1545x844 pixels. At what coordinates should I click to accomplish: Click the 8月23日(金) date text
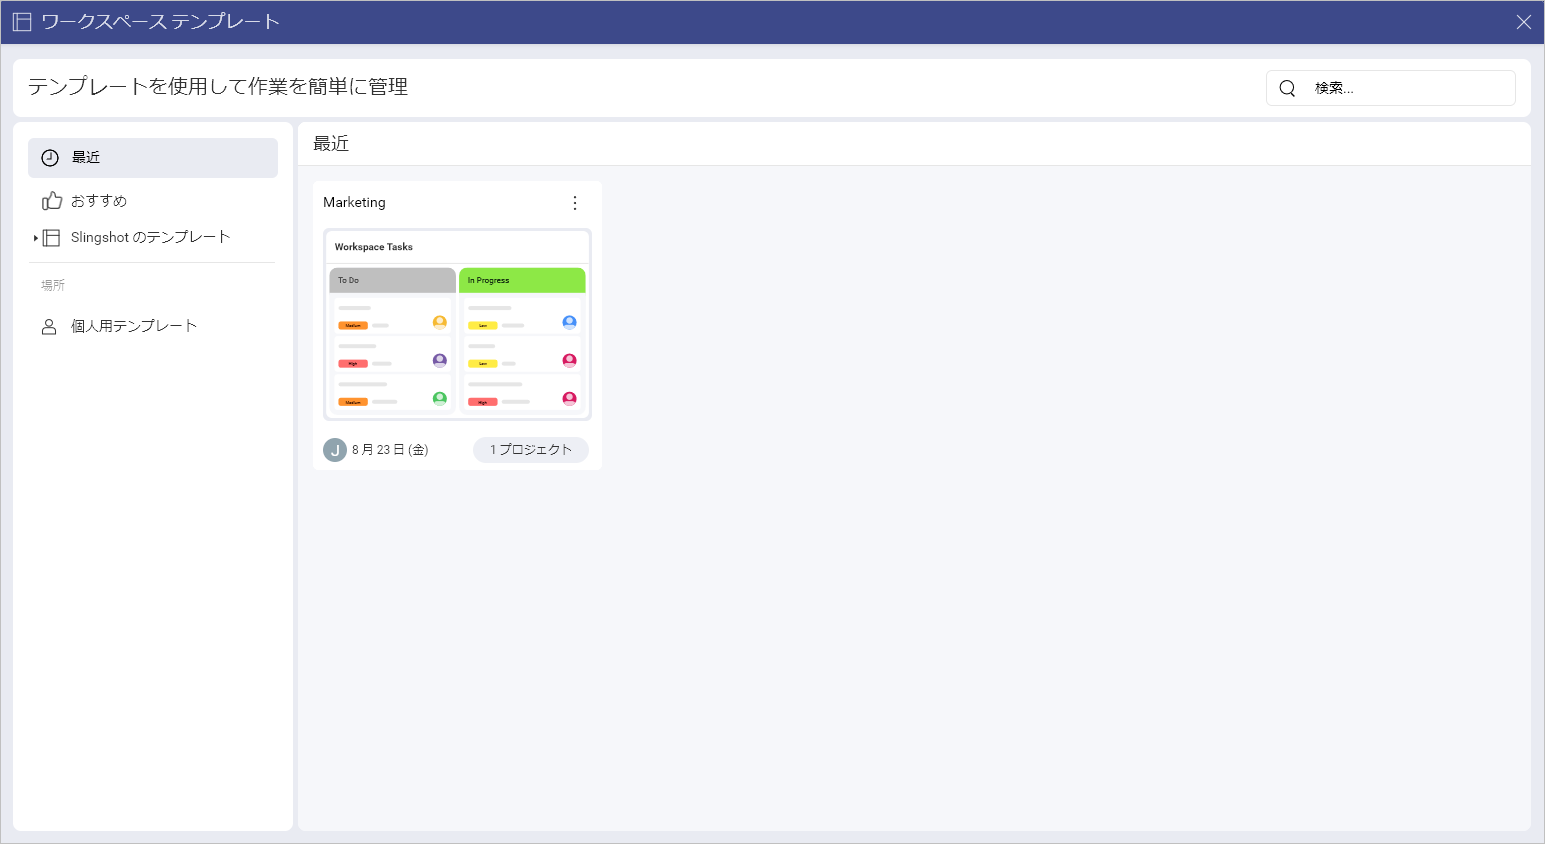[390, 450]
